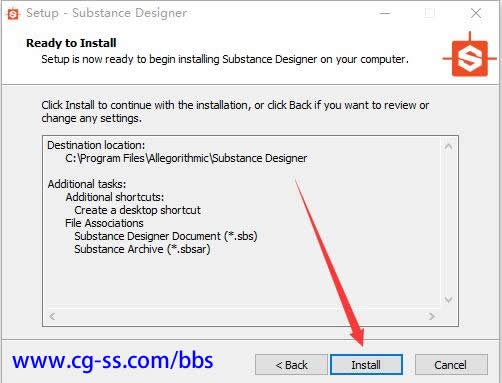Click the Substance Designer title bar icon
Image resolution: width=502 pixels, height=383 pixels.
click(13, 14)
